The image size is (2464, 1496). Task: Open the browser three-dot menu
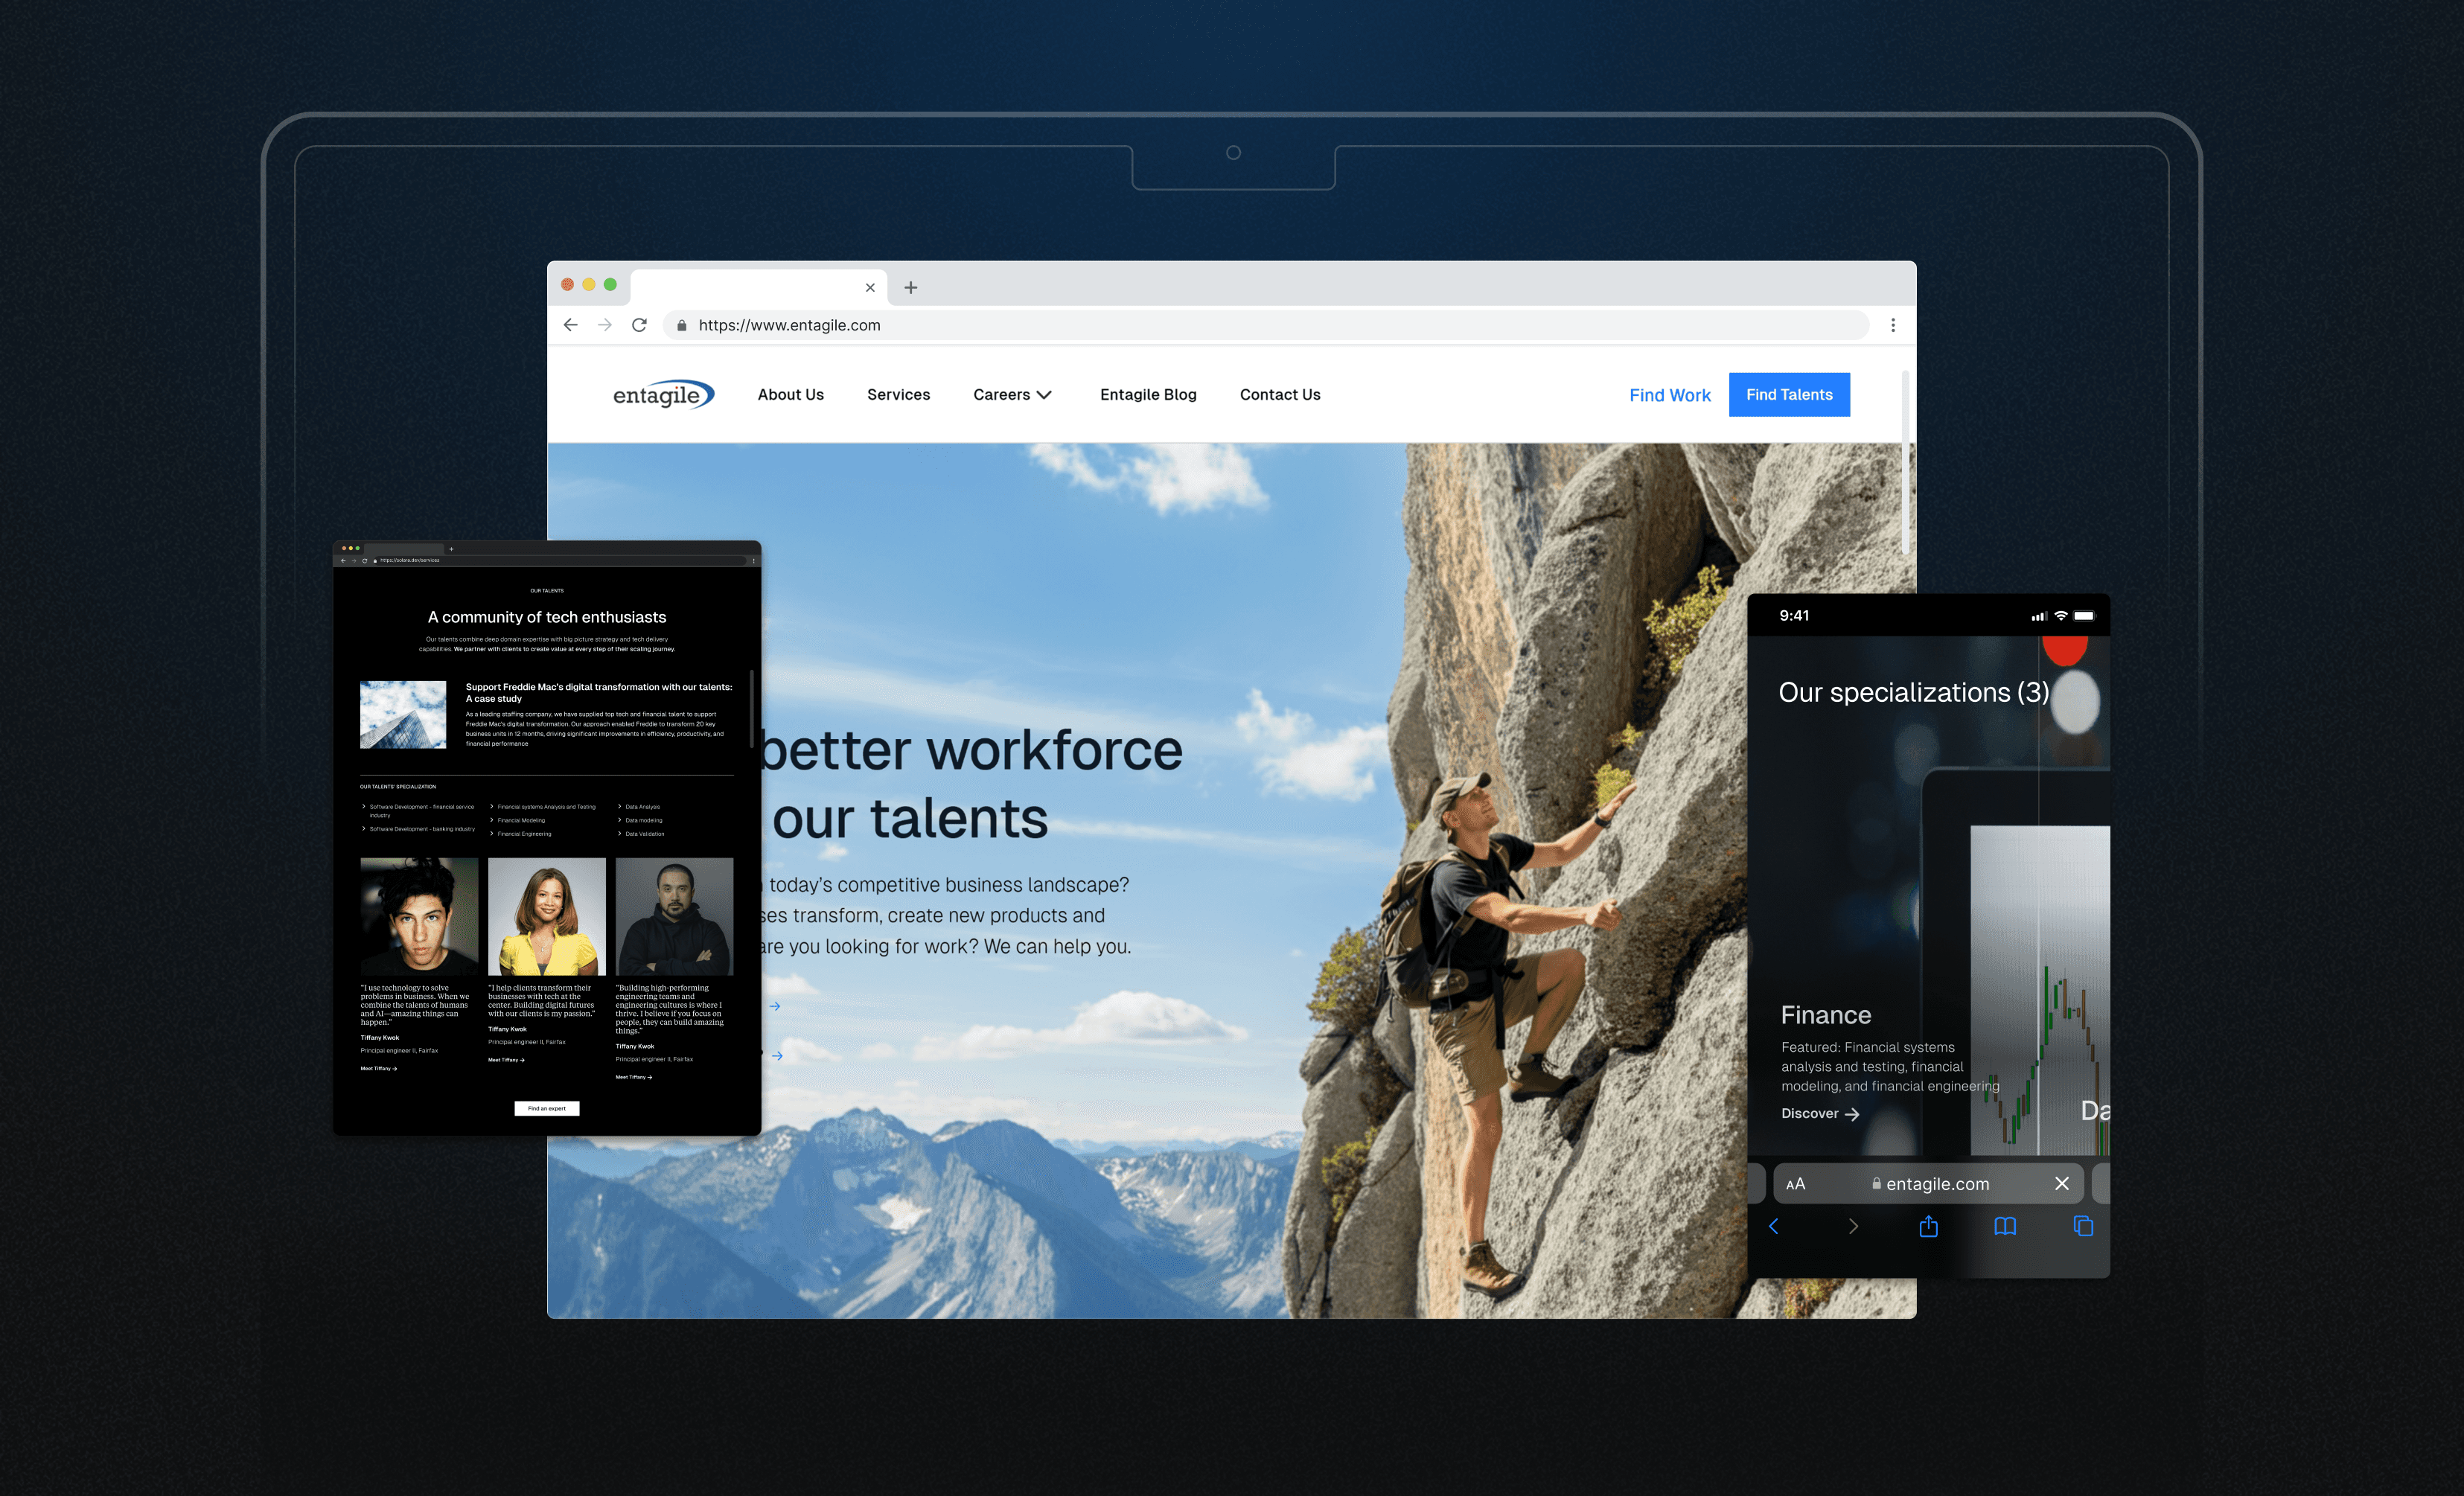click(1892, 325)
